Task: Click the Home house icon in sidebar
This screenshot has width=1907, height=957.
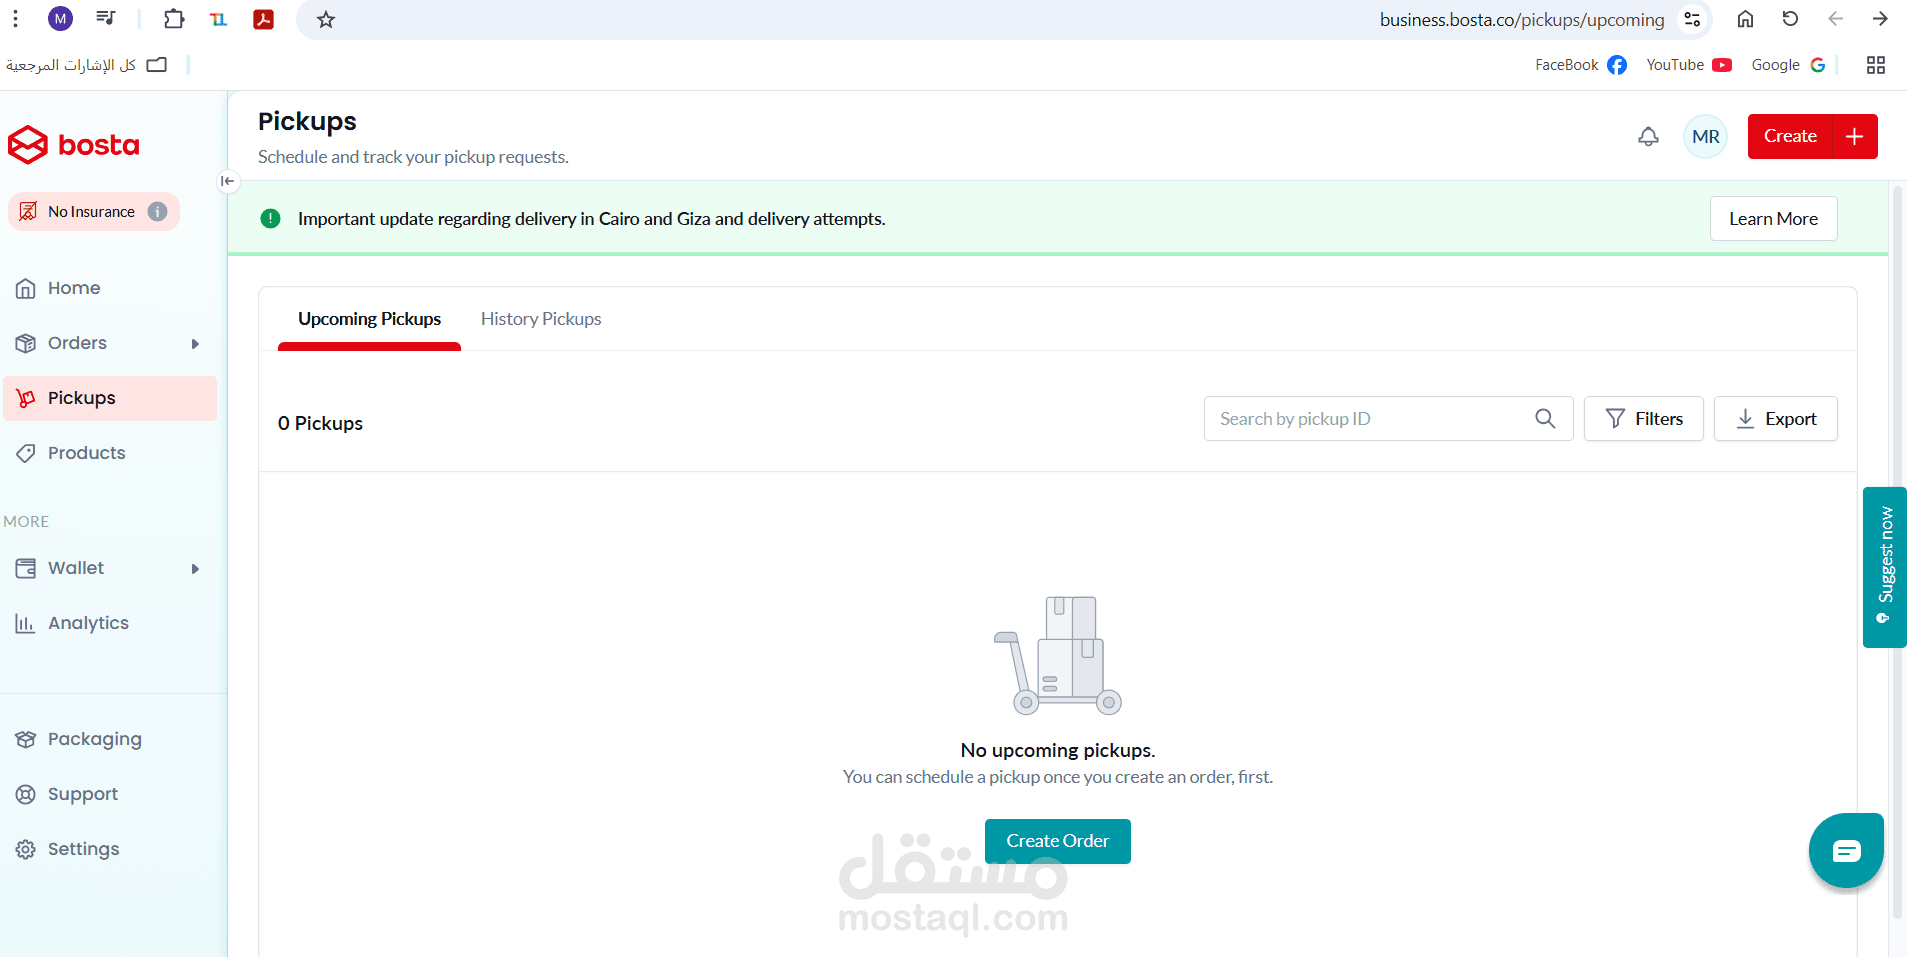Action: tap(26, 289)
